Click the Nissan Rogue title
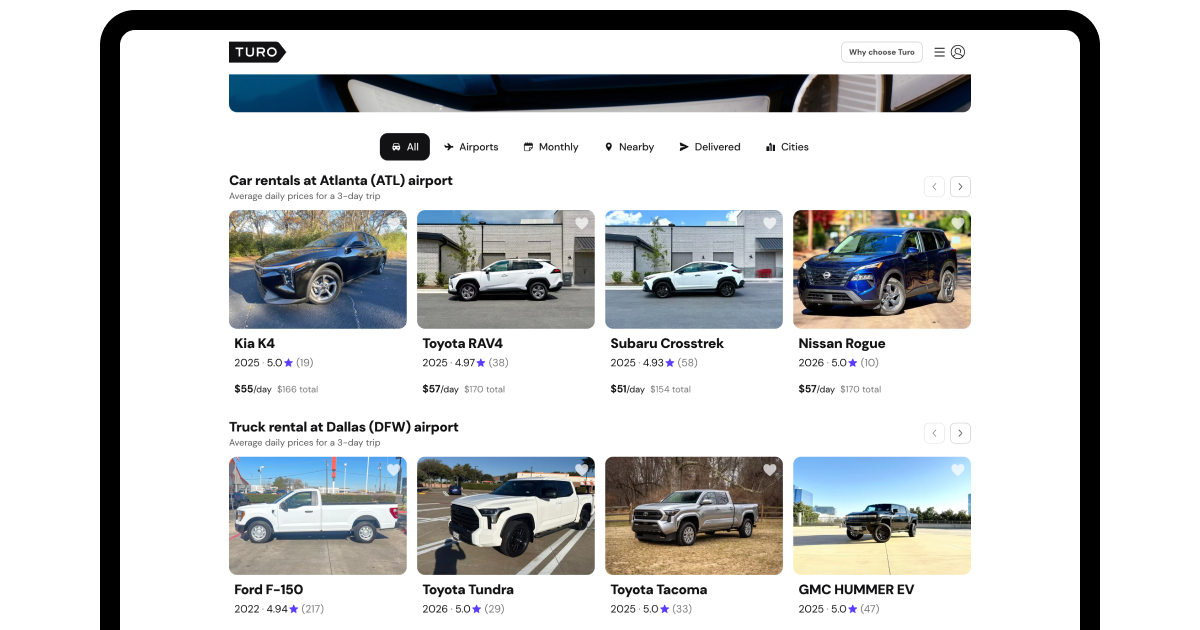The height and width of the screenshot is (630, 1200). (842, 343)
